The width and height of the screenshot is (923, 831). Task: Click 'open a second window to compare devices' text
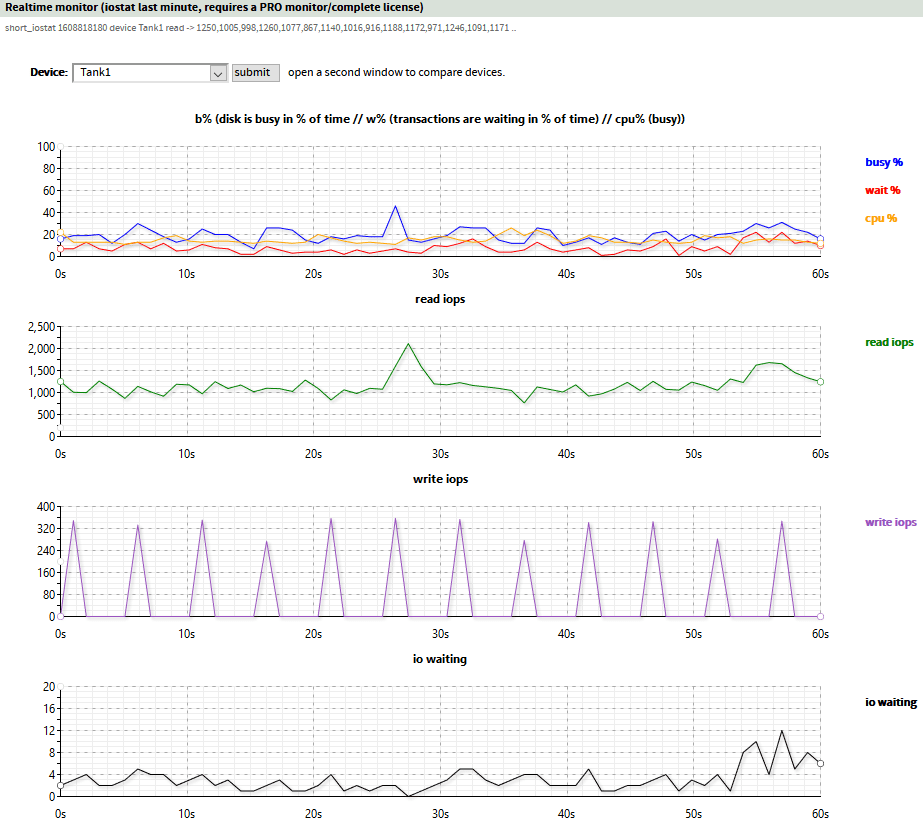tap(396, 72)
